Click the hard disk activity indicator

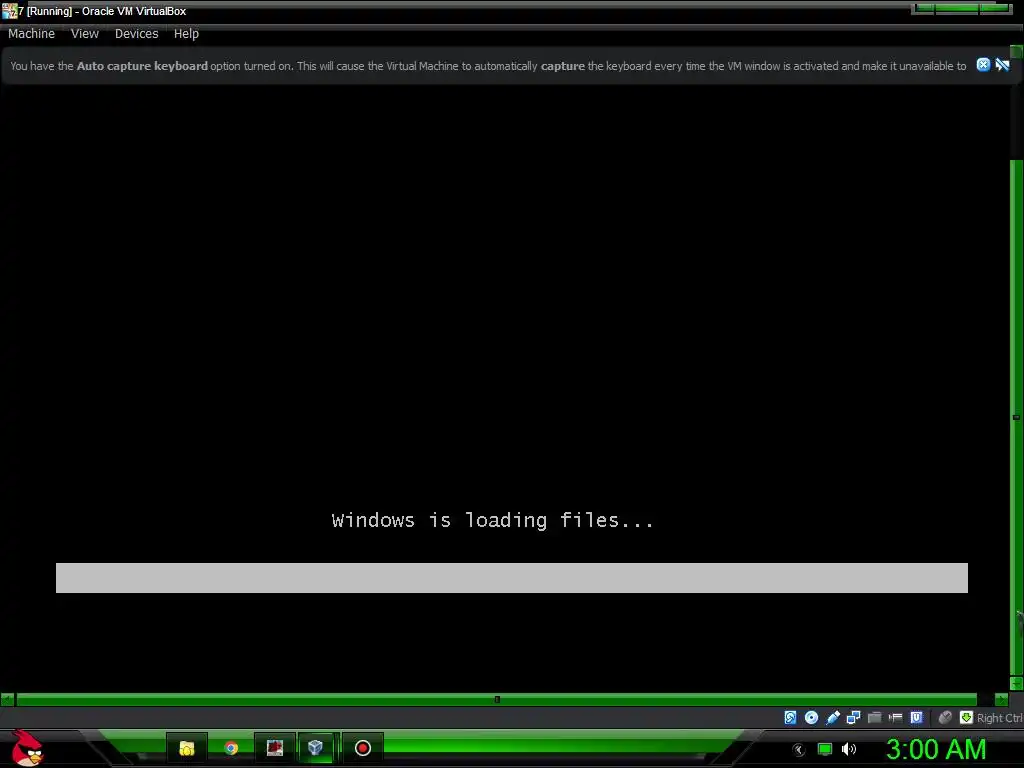click(790, 718)
